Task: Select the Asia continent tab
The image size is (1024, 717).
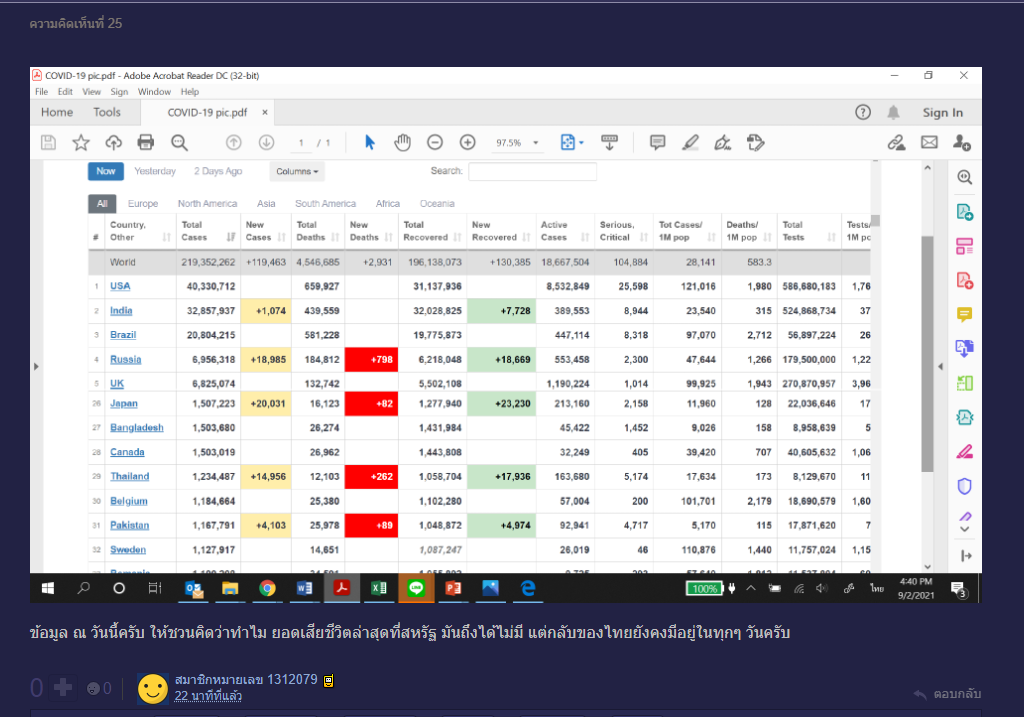Action: (x=266, y=204)
